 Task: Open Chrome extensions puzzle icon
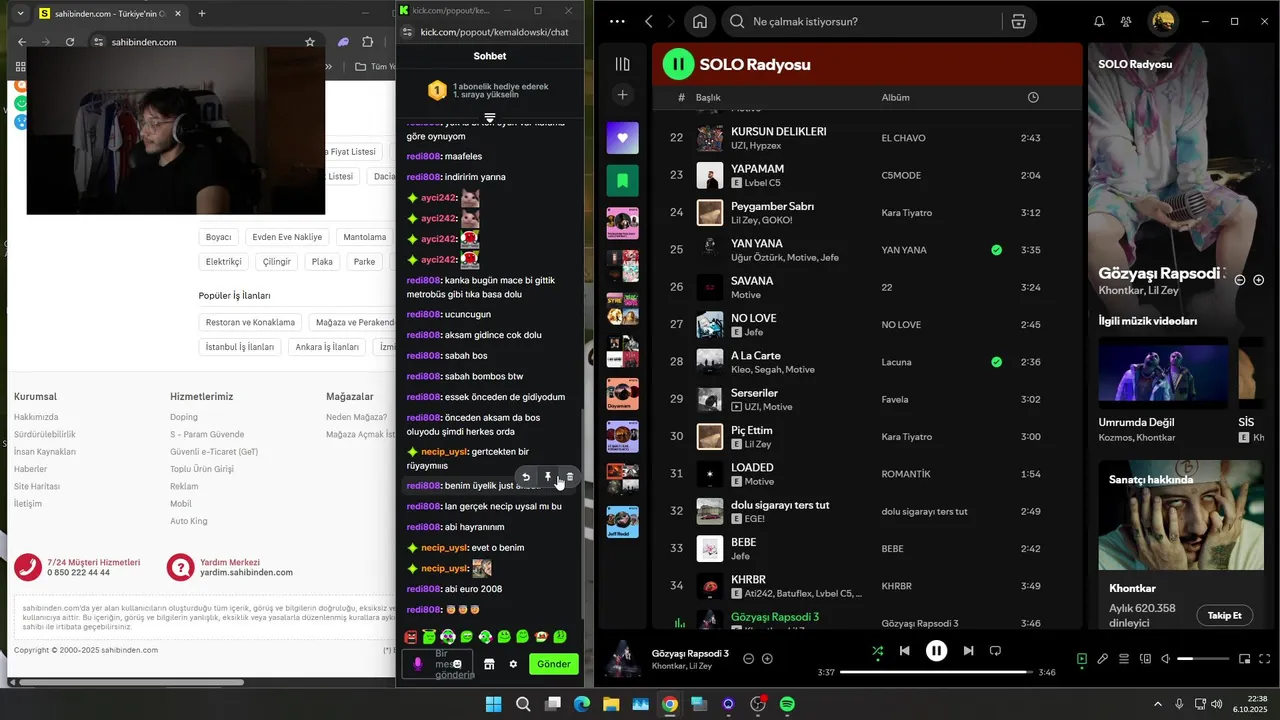[368, 42]
